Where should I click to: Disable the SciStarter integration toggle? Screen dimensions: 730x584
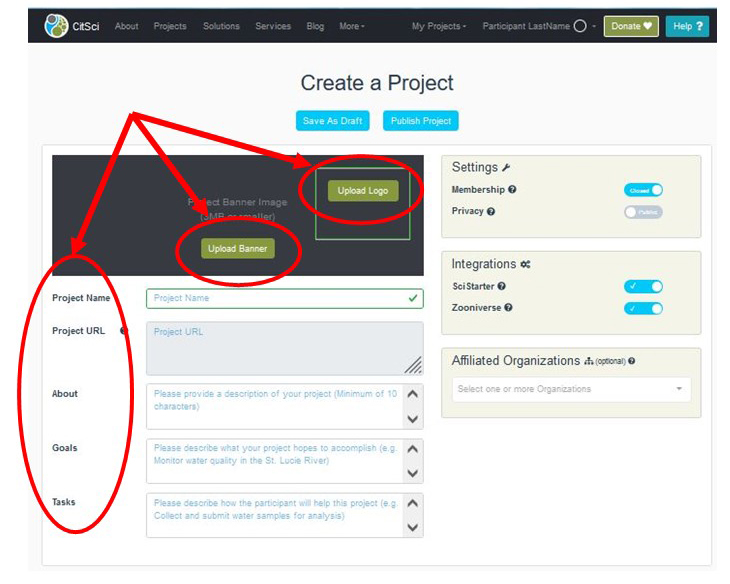tap(643, 286)
